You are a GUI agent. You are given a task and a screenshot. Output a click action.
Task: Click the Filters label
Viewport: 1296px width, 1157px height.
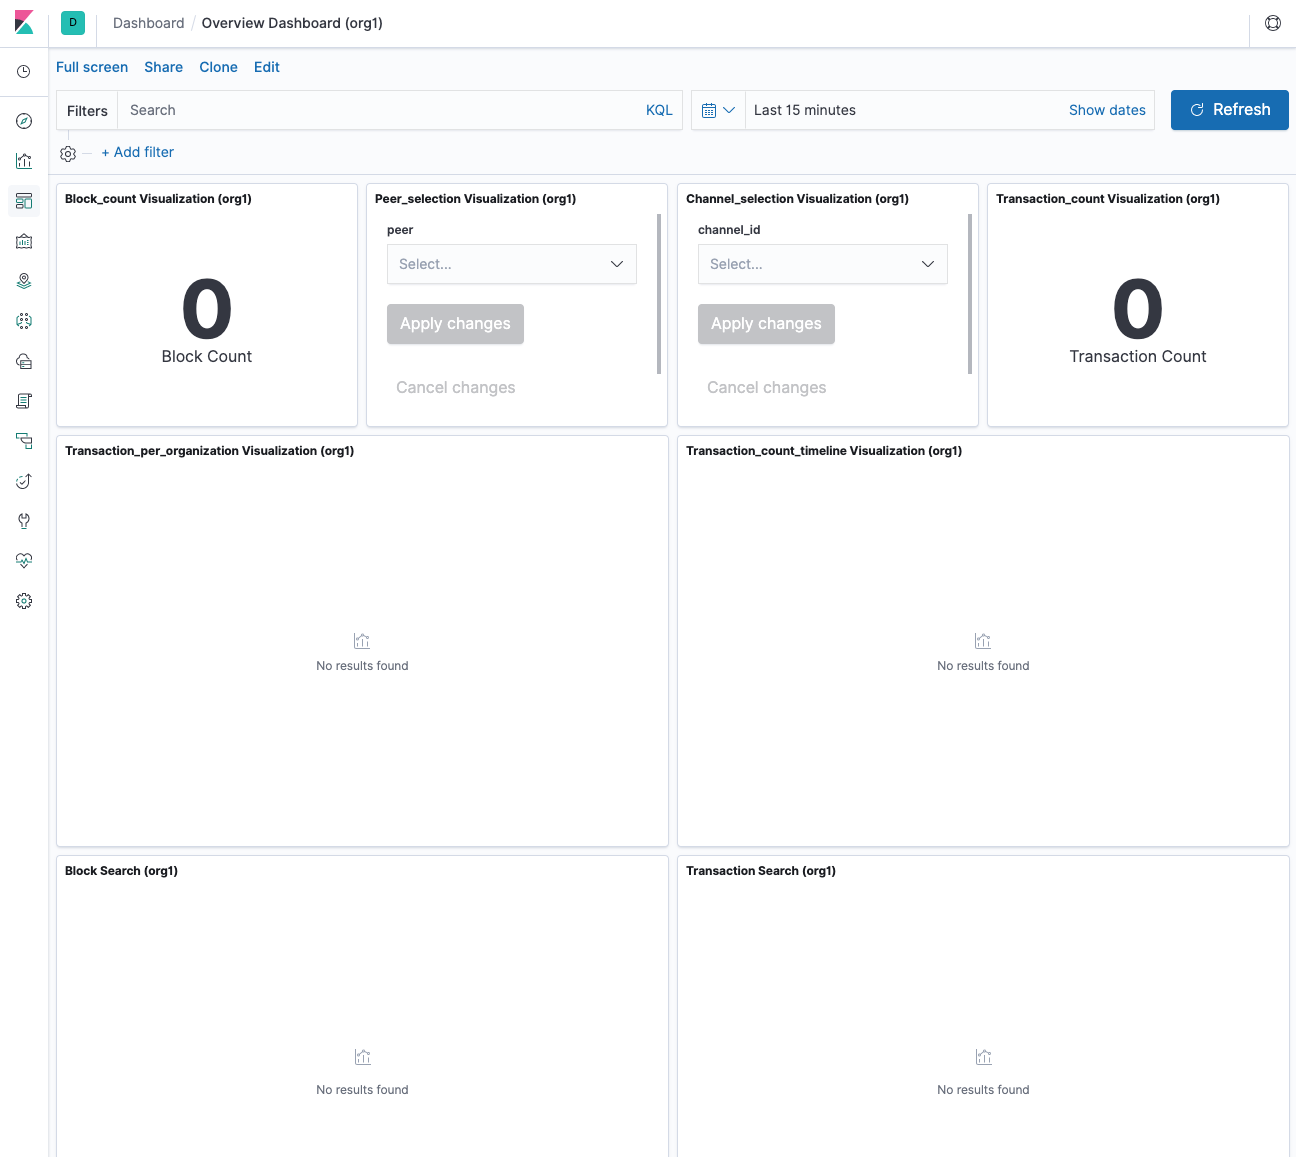(87, 111)
